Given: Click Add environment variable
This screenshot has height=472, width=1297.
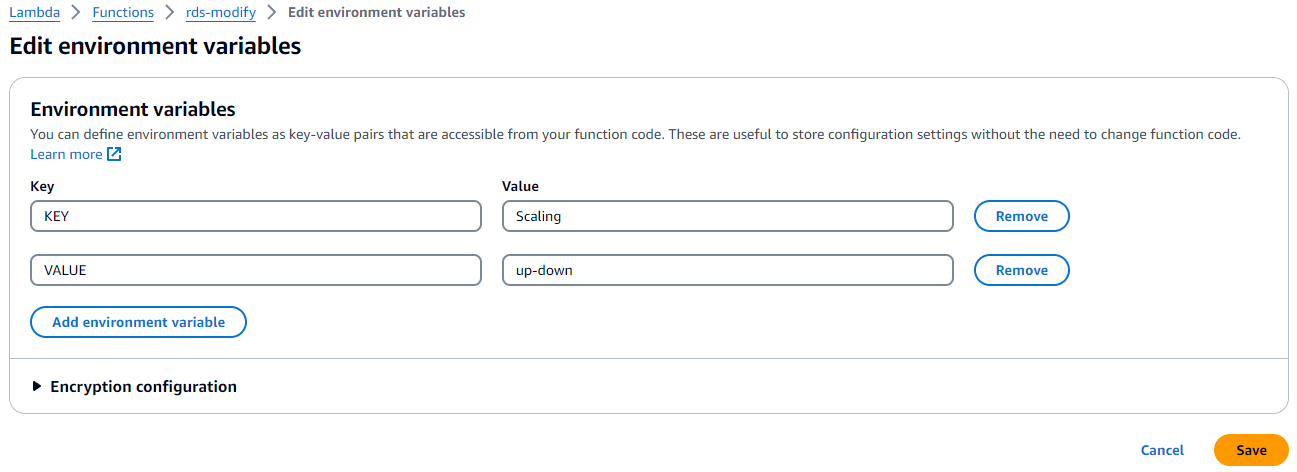Looking at the screenshot, I should click(138, 322).
